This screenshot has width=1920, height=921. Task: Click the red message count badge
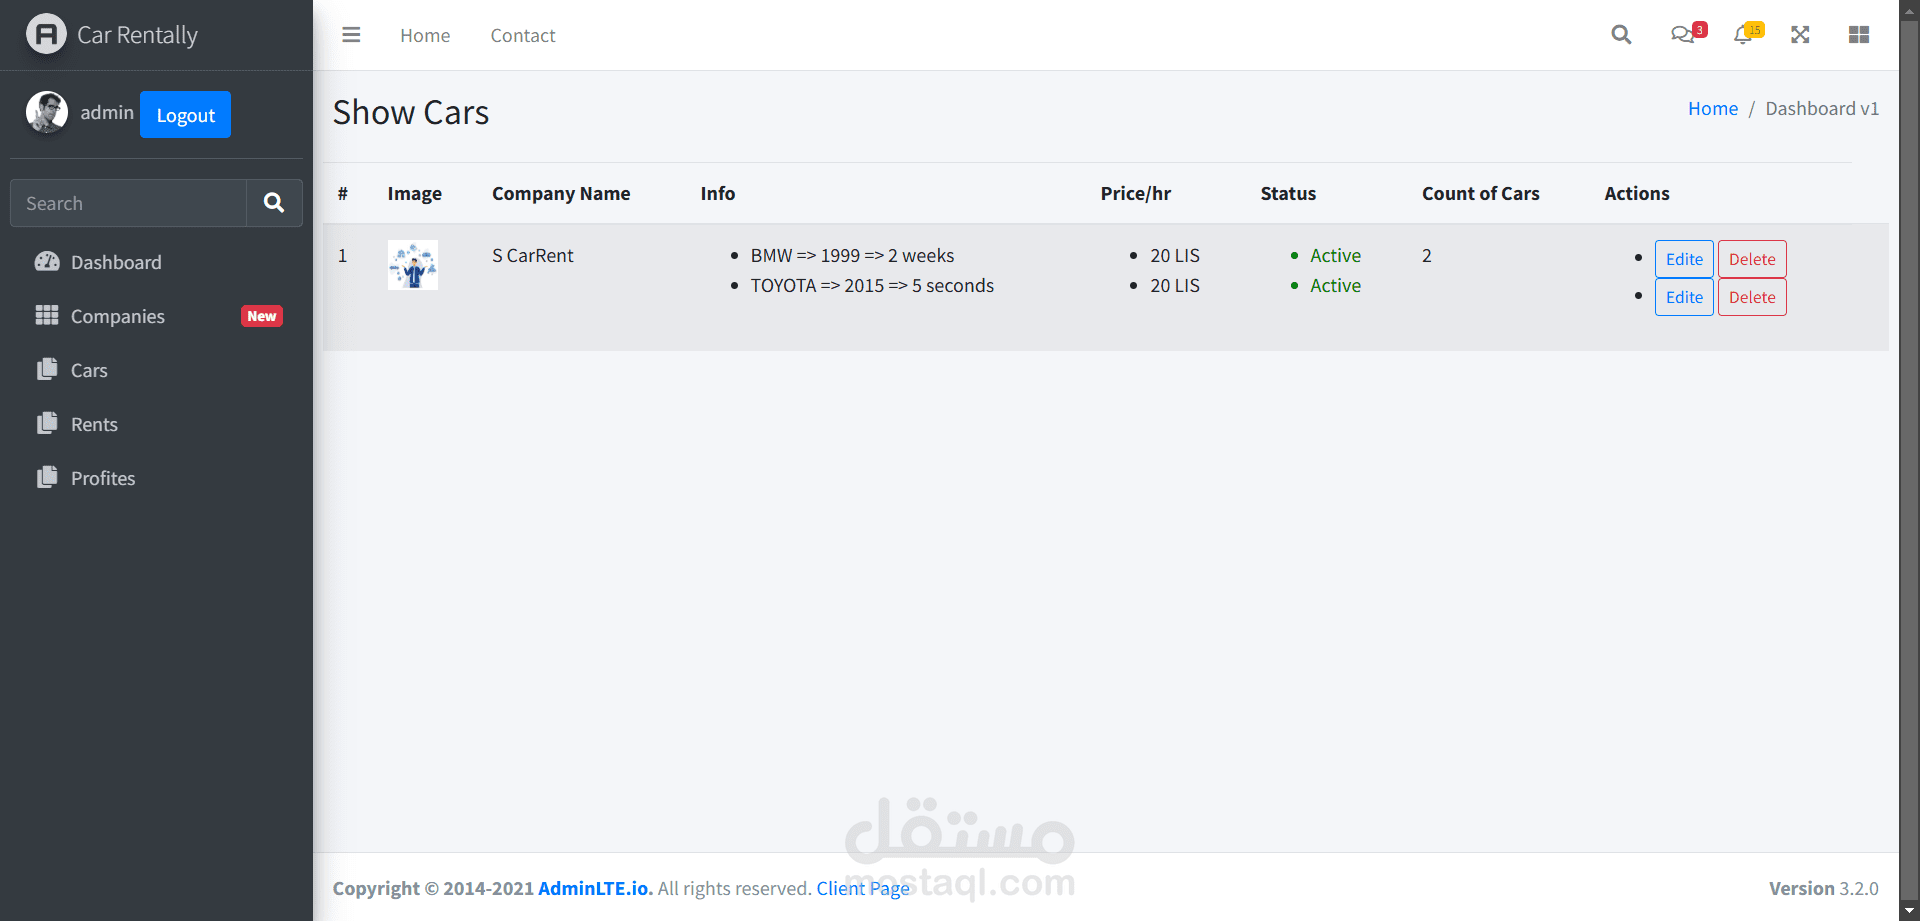click(1700, 30)
